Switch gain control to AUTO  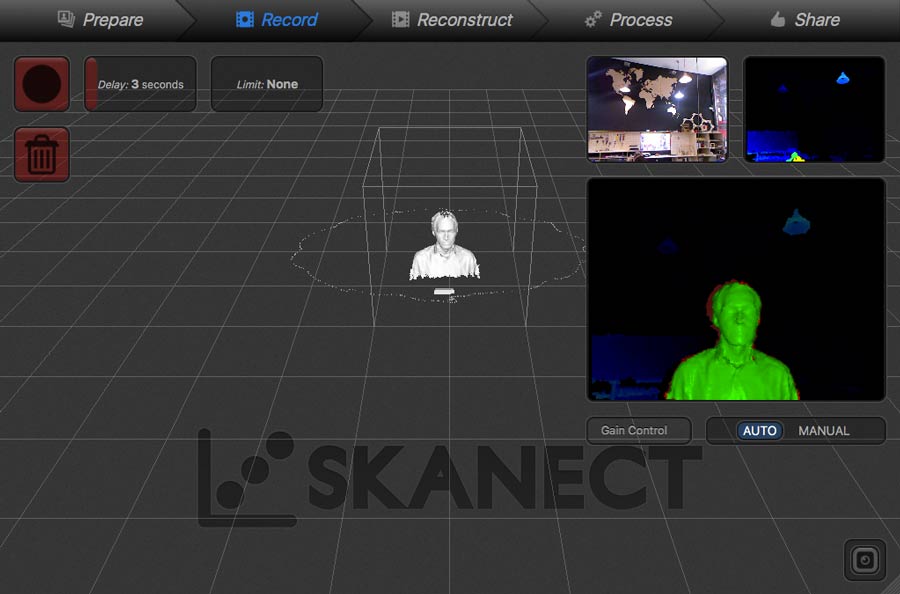coord(759,431)
